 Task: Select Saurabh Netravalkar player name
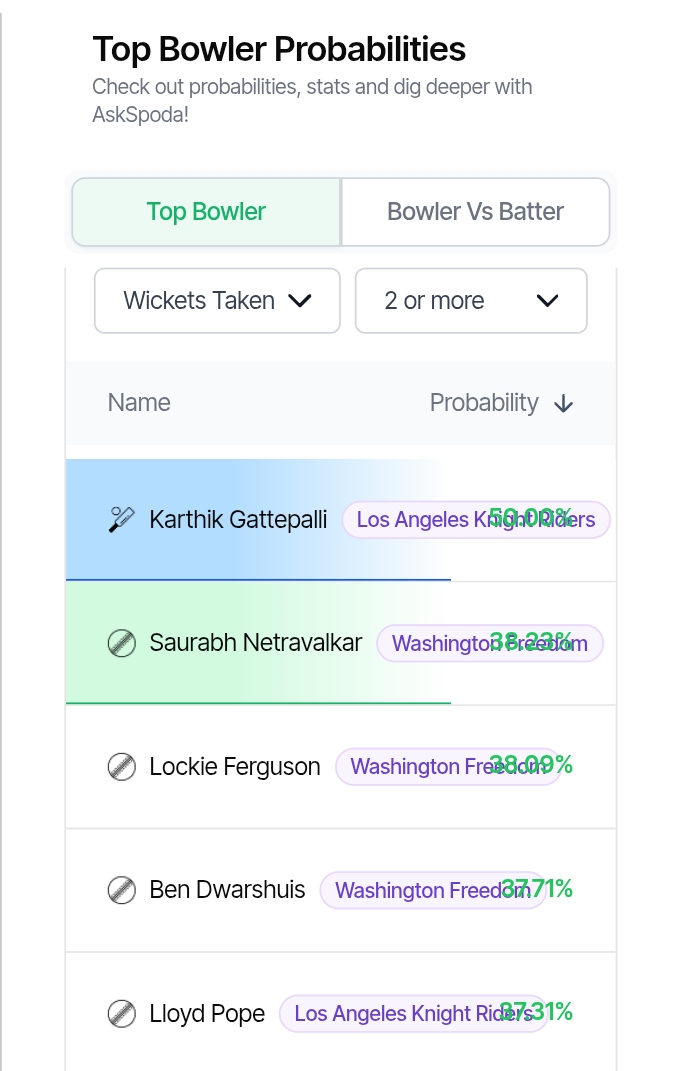pyautogui.click(x=255, y=643)
